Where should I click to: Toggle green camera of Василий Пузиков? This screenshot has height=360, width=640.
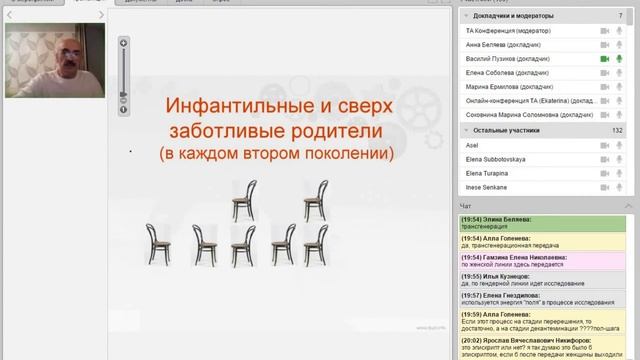pyautogui.click(x=604, y=59)
